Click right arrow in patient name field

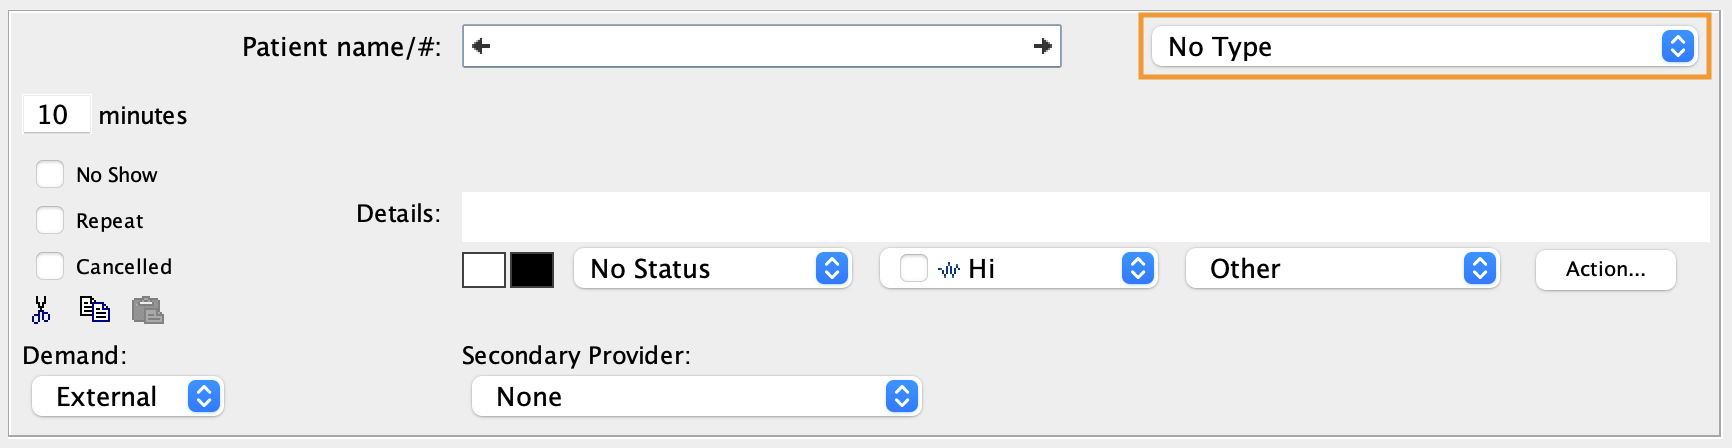point(1043,46)
